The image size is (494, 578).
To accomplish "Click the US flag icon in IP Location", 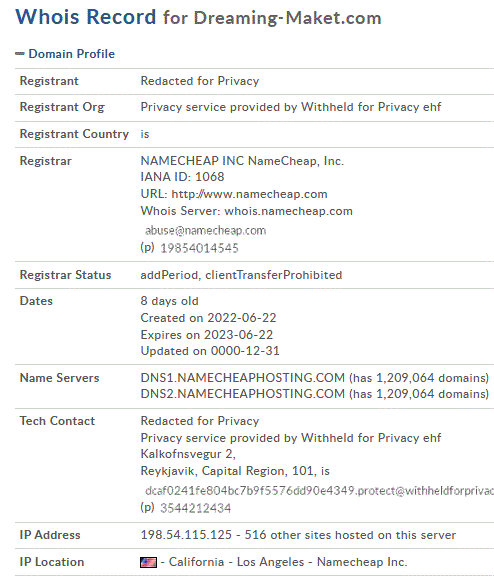I will 148,562.
